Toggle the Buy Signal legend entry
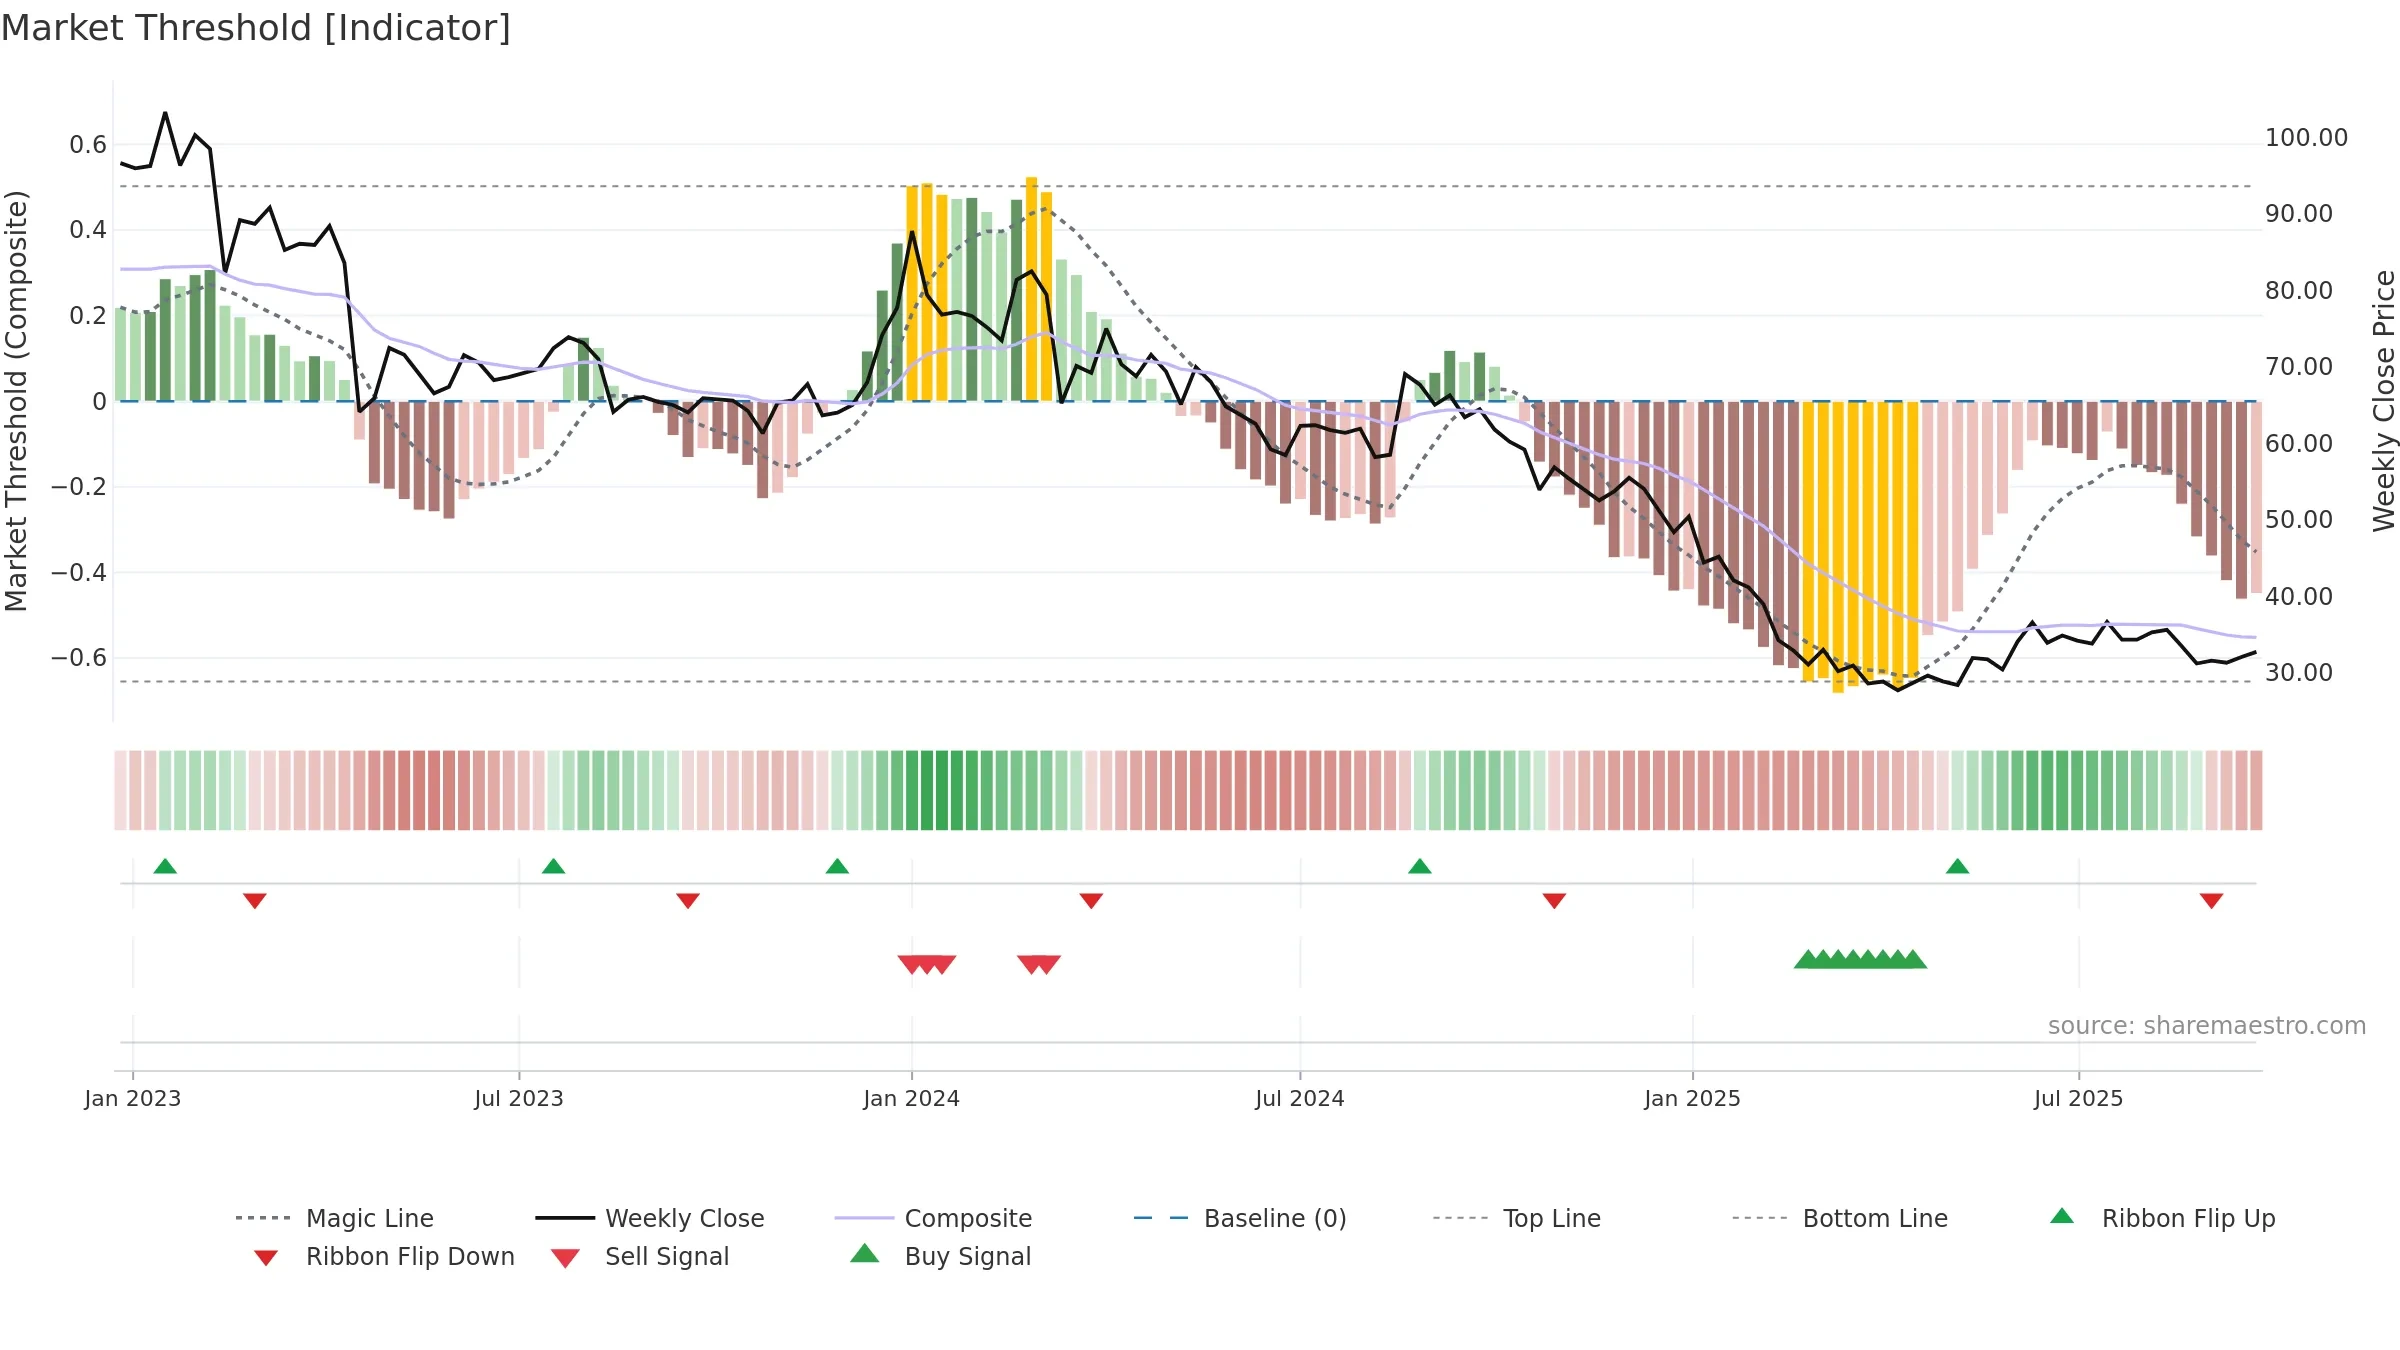This screenshot has height=1350, width=2400. point(940,1256)
